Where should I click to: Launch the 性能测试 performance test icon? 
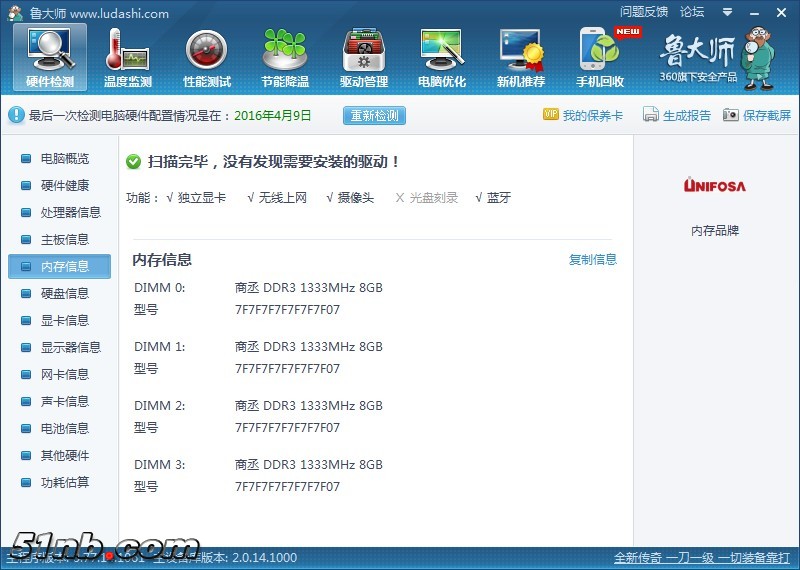pos(207,56)
